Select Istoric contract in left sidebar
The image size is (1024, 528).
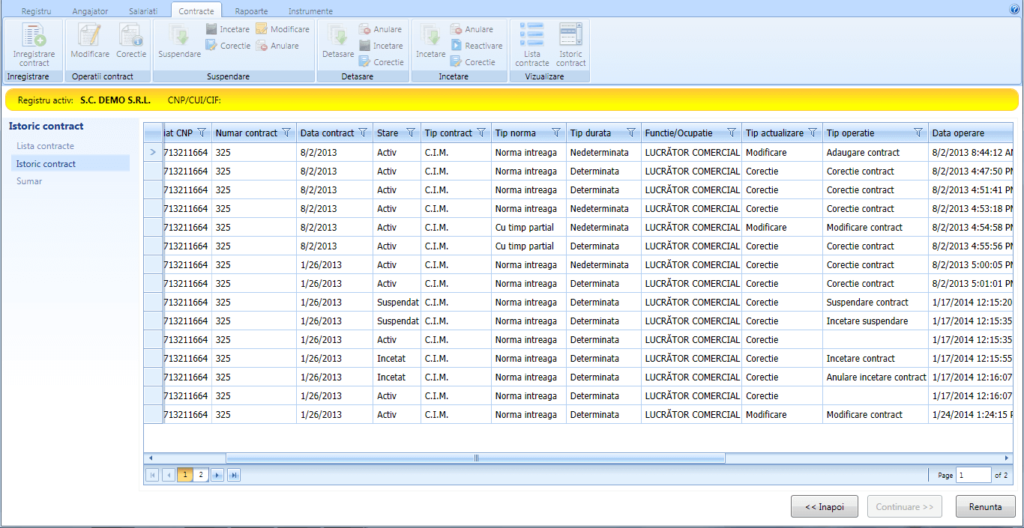pyautogui.click(x=69, y=163)
